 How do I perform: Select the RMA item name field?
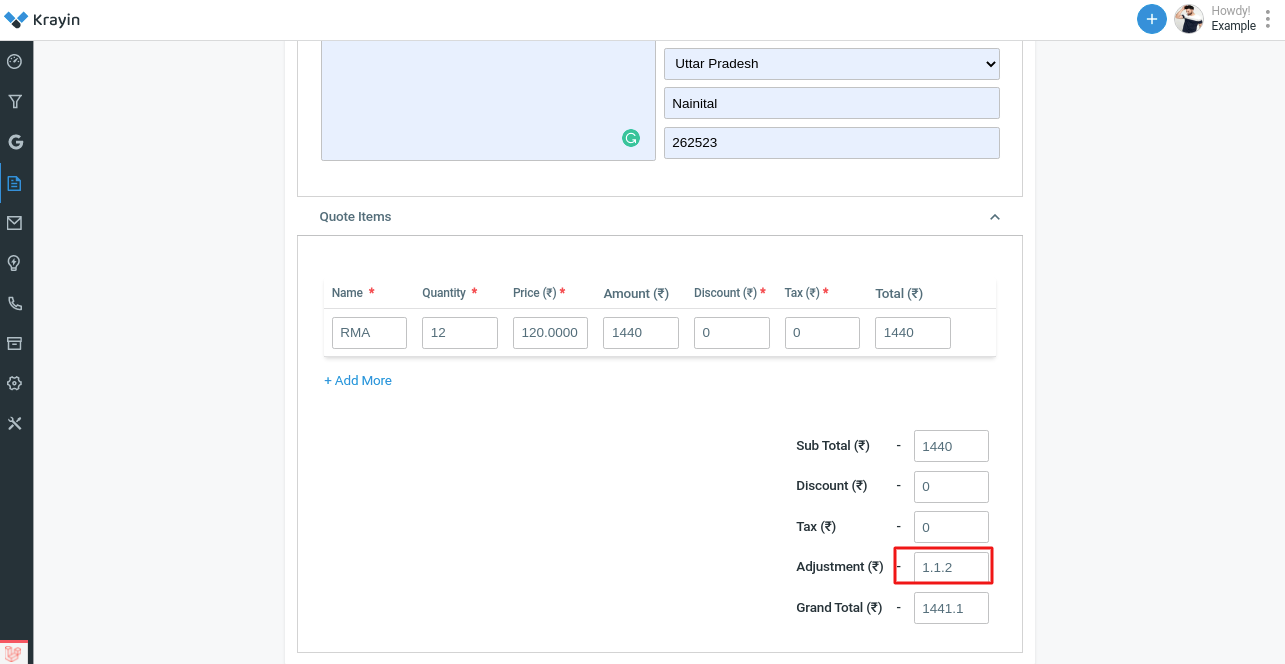click(x=368, y=332)
